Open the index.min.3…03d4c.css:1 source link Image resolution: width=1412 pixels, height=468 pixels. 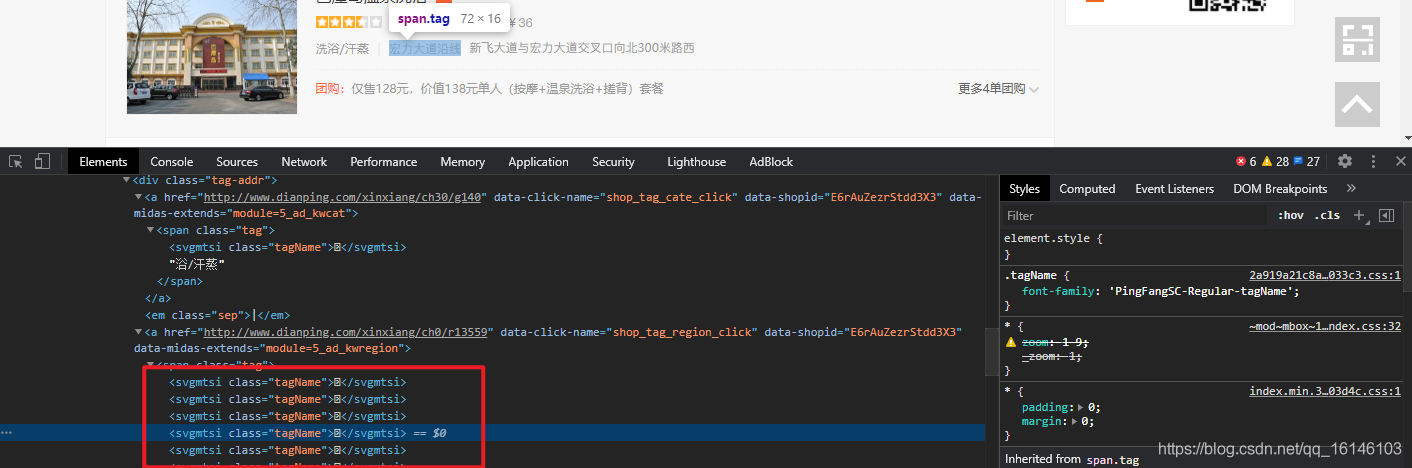point(1324,391)
